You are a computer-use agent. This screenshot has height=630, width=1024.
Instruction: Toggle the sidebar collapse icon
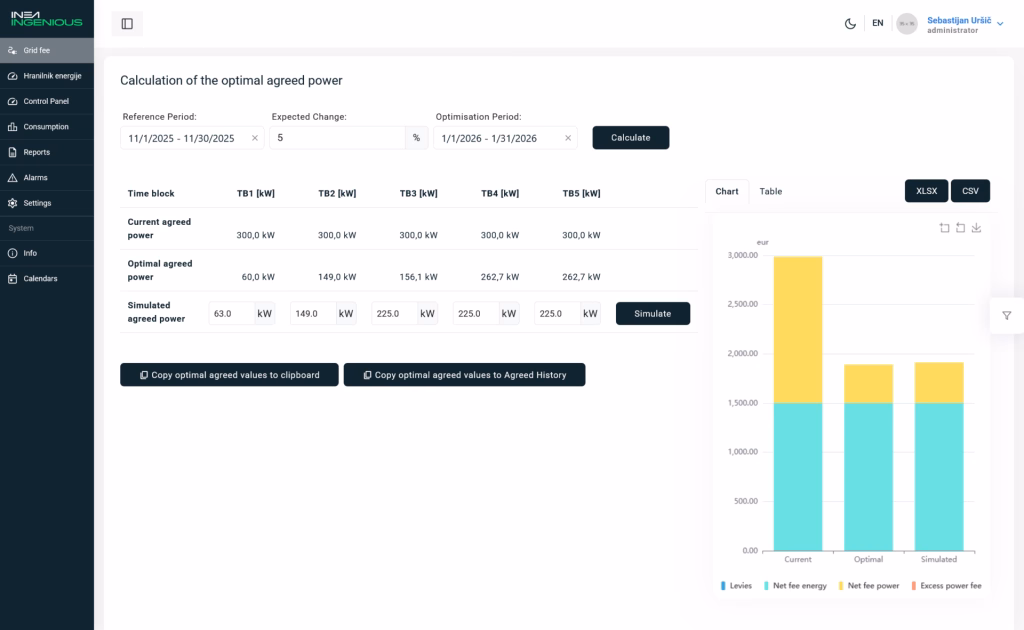(x=127, y=24)
